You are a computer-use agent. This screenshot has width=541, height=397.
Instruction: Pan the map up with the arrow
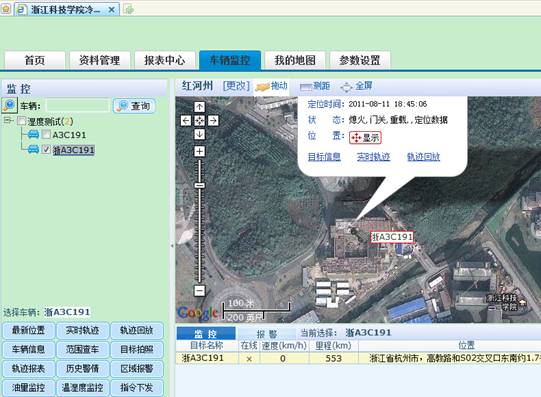199,107
